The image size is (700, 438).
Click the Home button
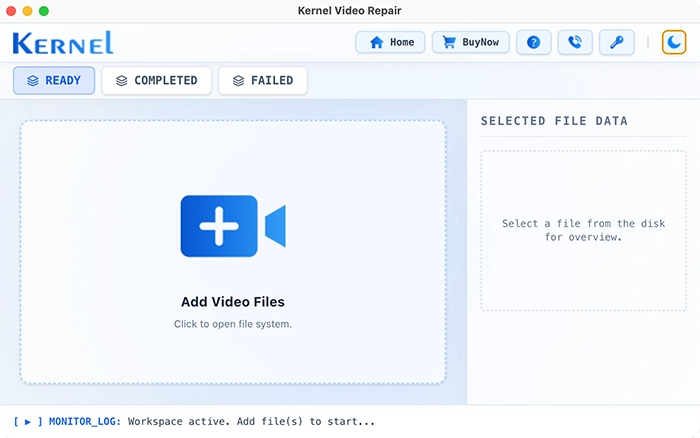(x=390, y=42)
